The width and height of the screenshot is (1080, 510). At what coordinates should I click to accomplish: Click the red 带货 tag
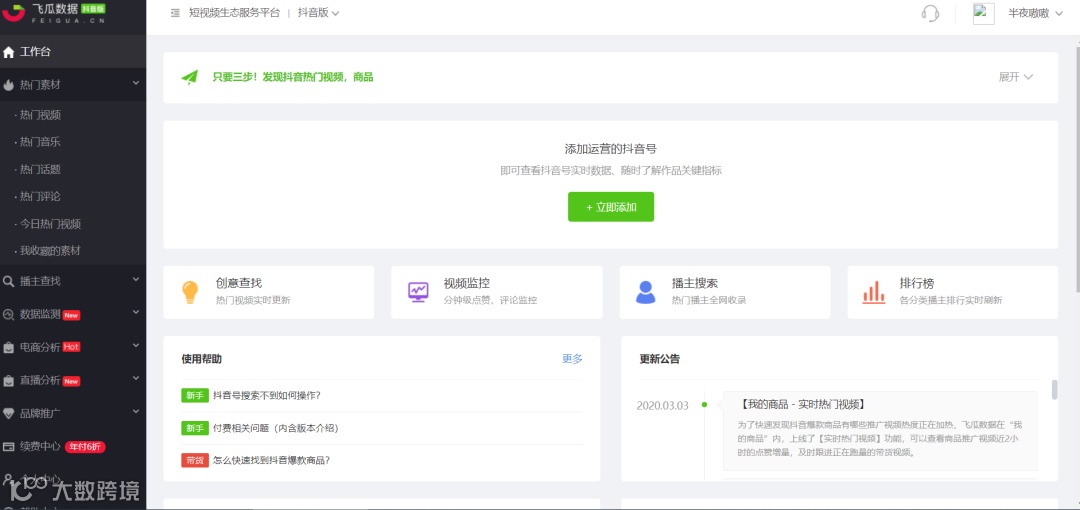[195, 460]
